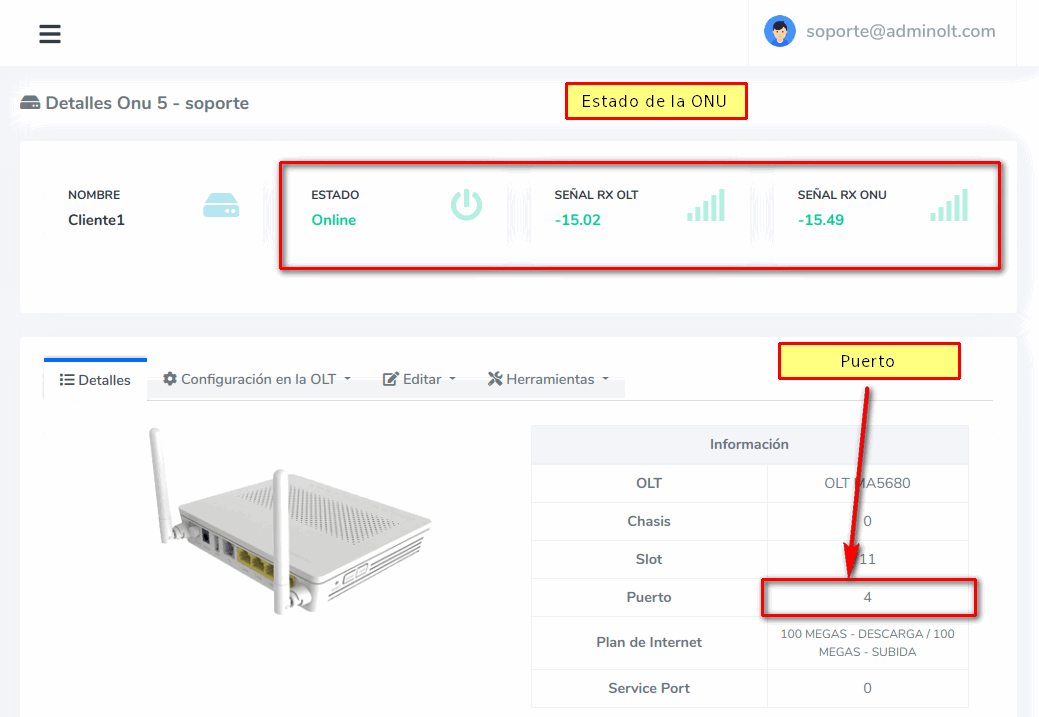Click the wrench icon in Herramientas

tap(495, 379)
